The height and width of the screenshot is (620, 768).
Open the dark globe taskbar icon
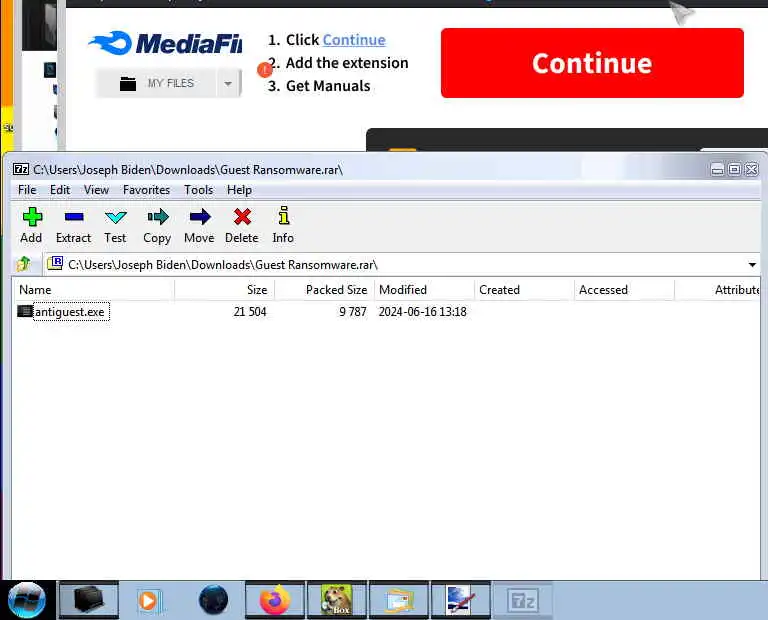(x=214, y=599)
